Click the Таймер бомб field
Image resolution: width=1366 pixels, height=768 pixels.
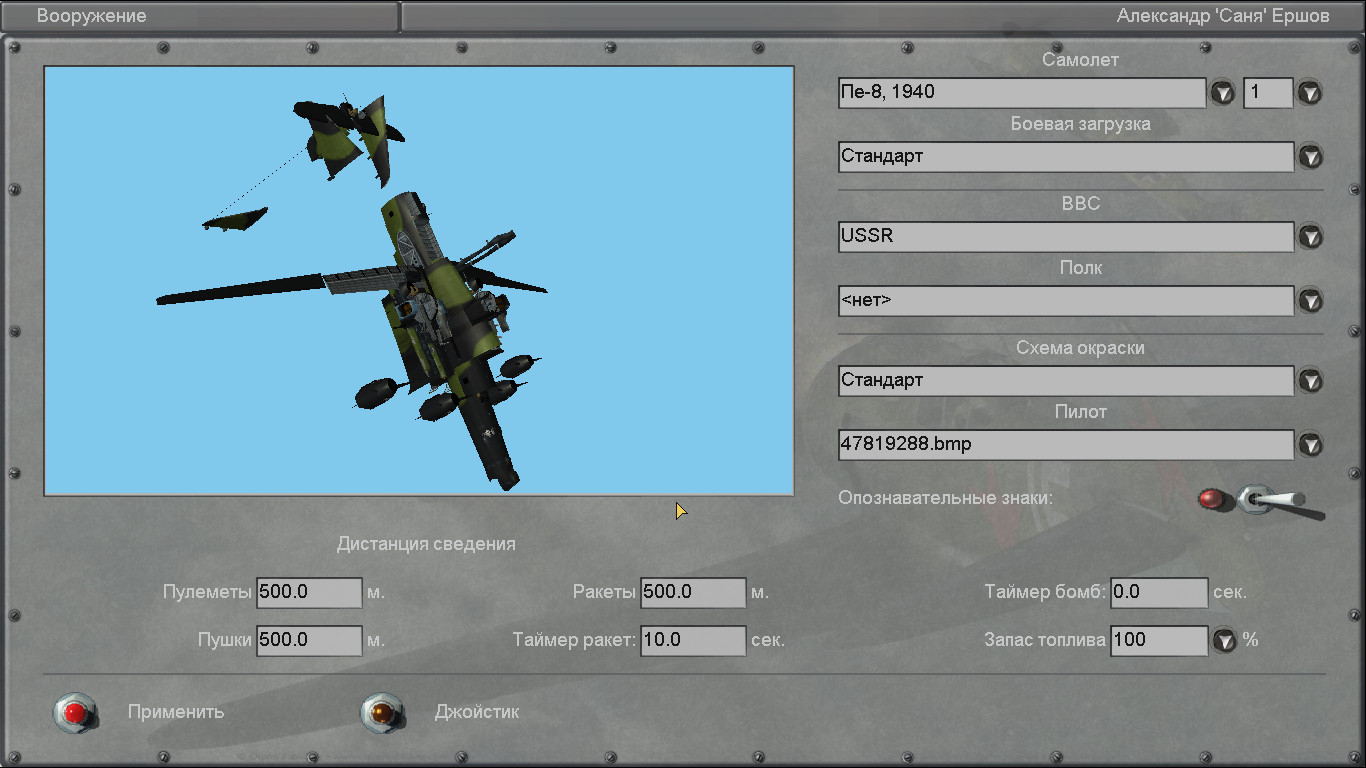(1159, 592)
